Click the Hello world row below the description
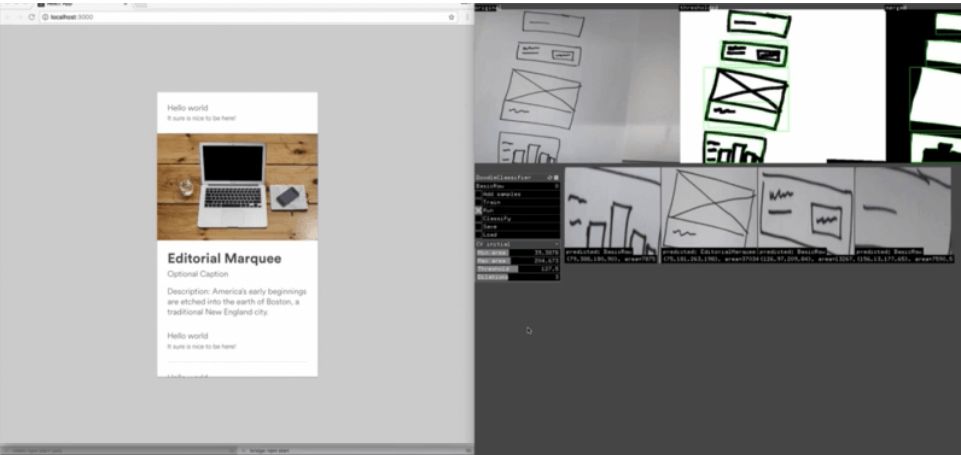This screenshot has width=961, height=455. [237, 341]
